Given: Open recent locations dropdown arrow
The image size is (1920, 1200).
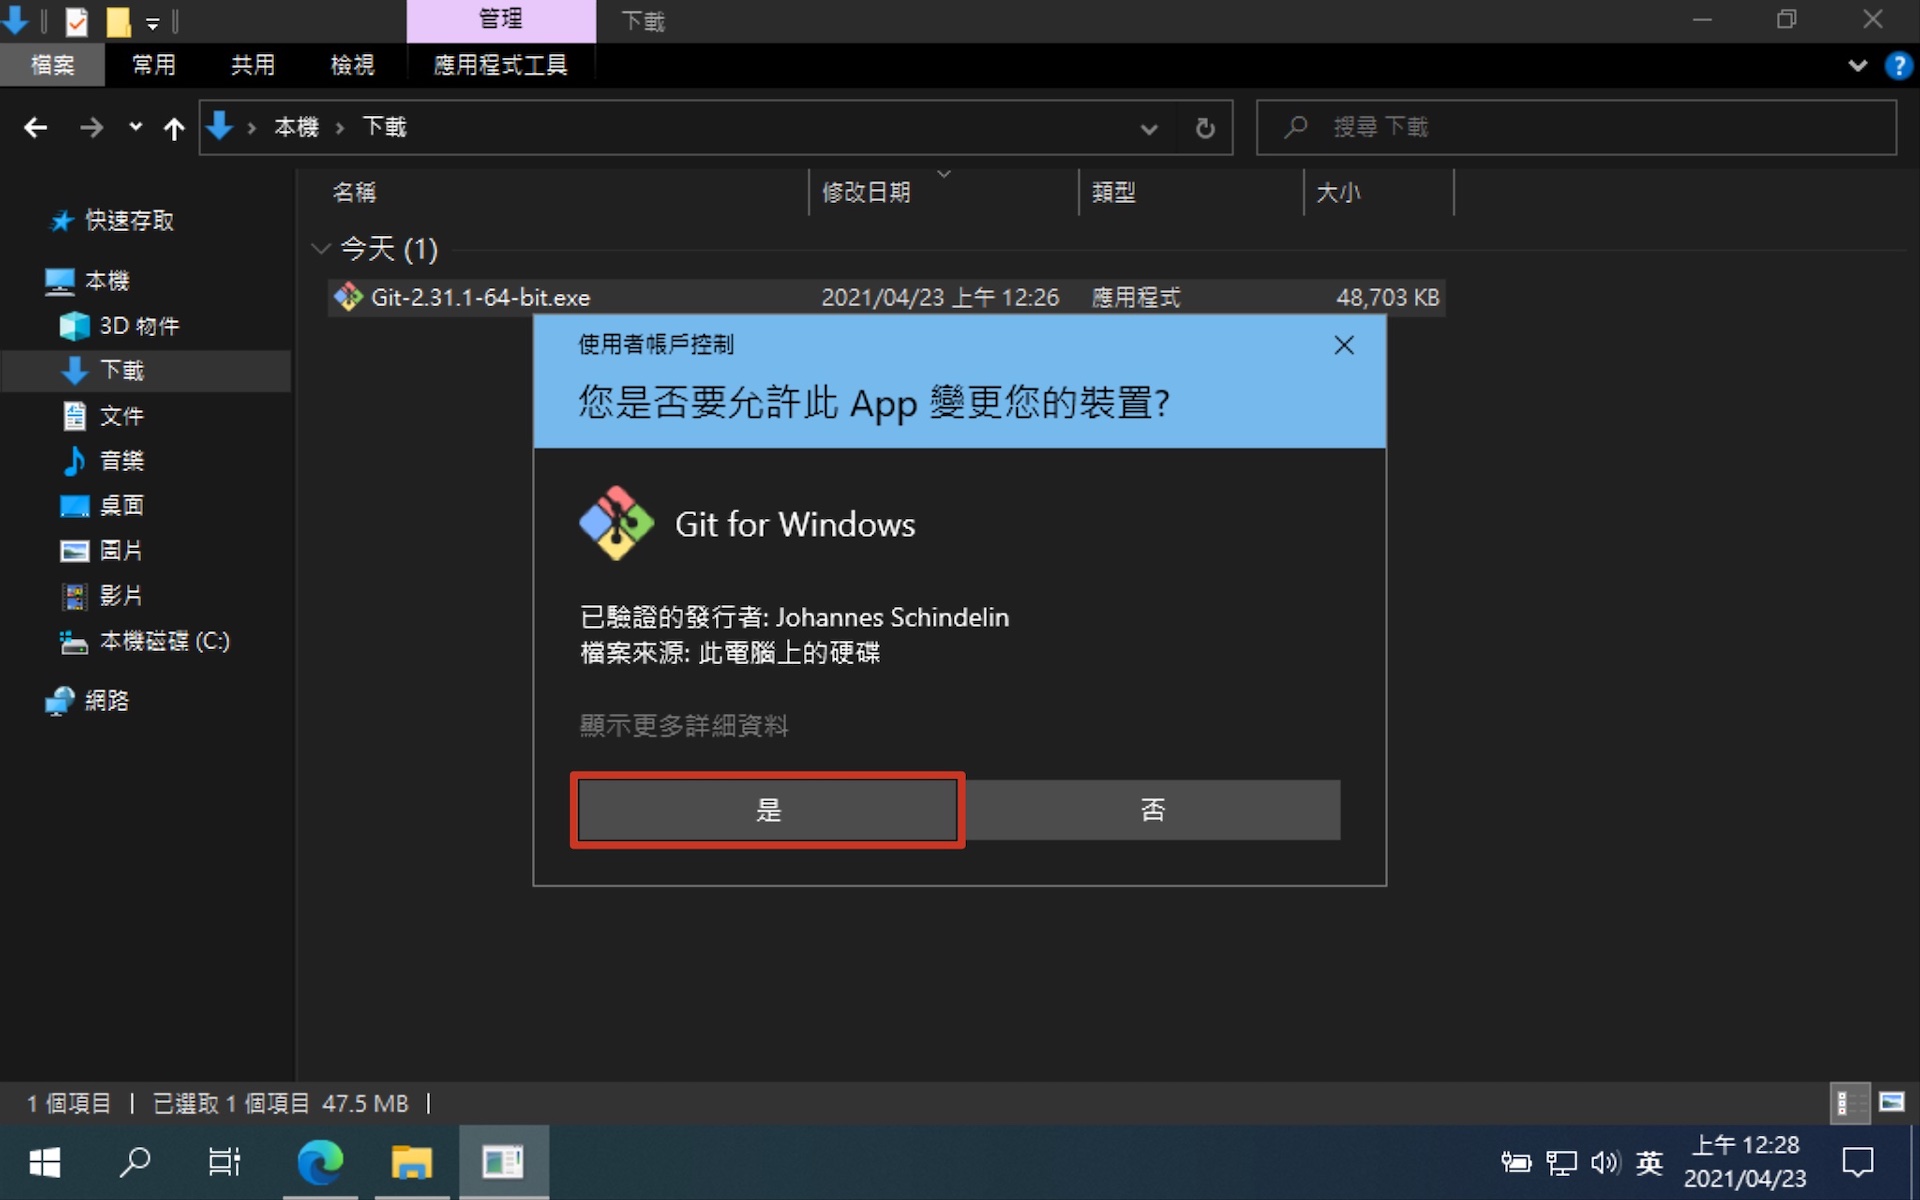Looking at the screenshot, I should point(136,127).
